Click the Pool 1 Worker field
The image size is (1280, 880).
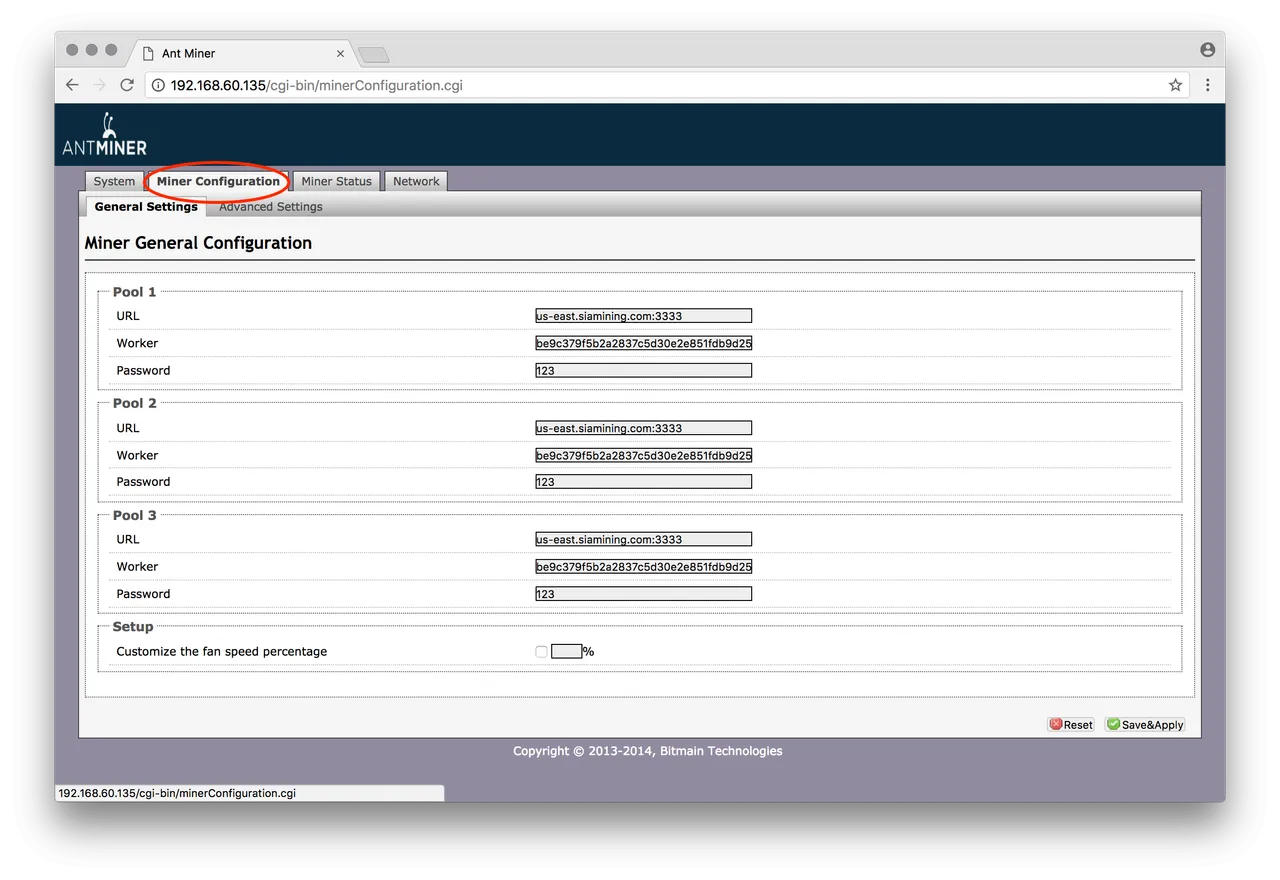click(643, 343)
